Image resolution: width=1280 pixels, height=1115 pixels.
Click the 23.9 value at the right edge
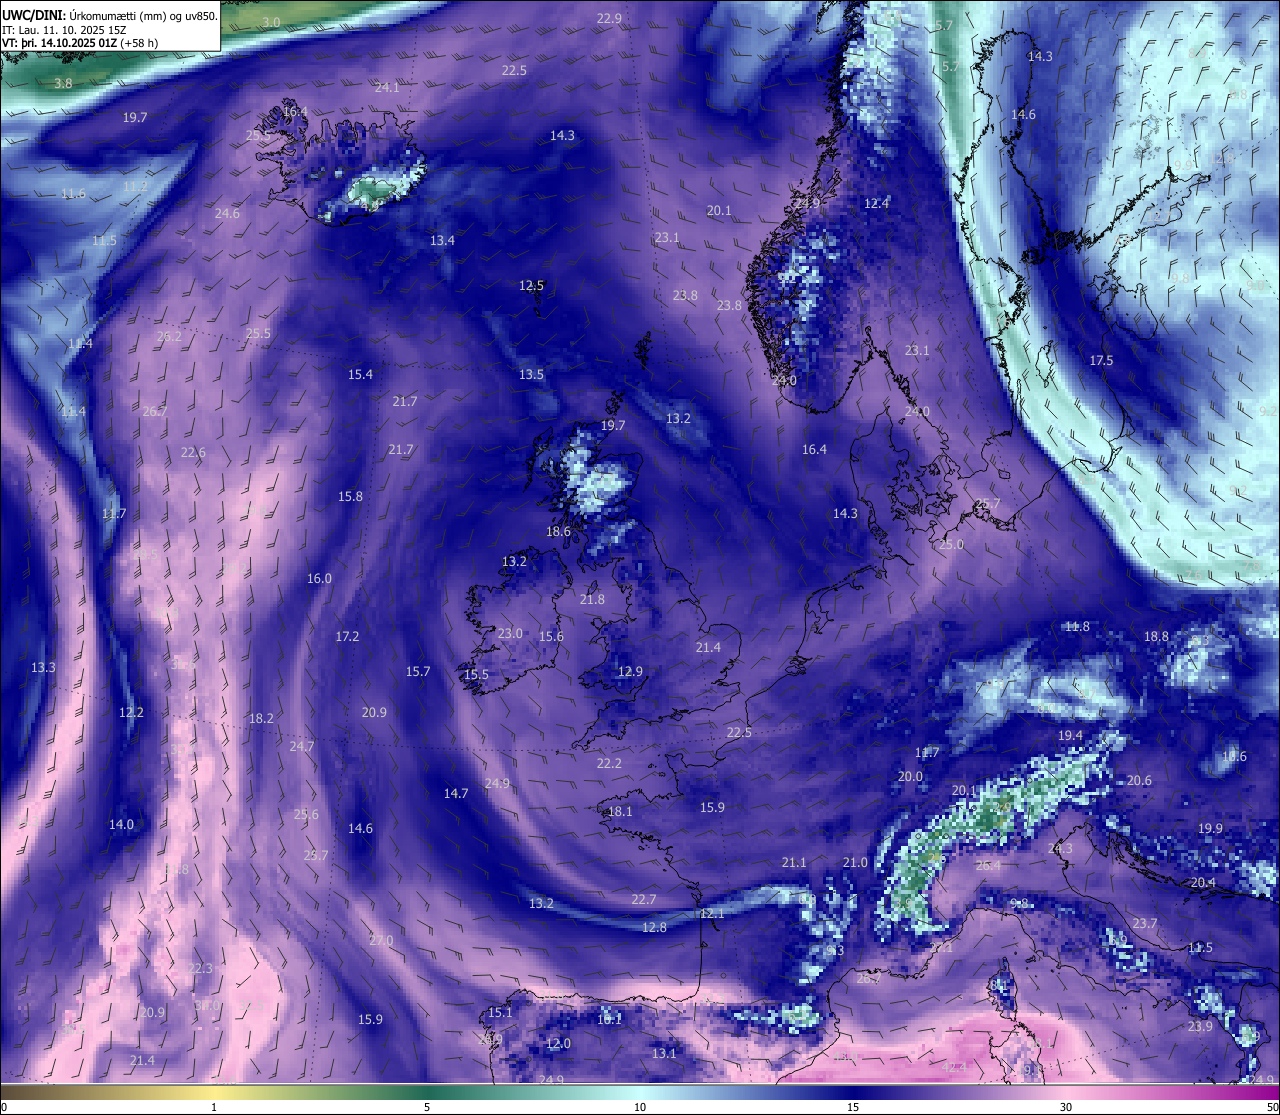(x=1200, y=1026)
